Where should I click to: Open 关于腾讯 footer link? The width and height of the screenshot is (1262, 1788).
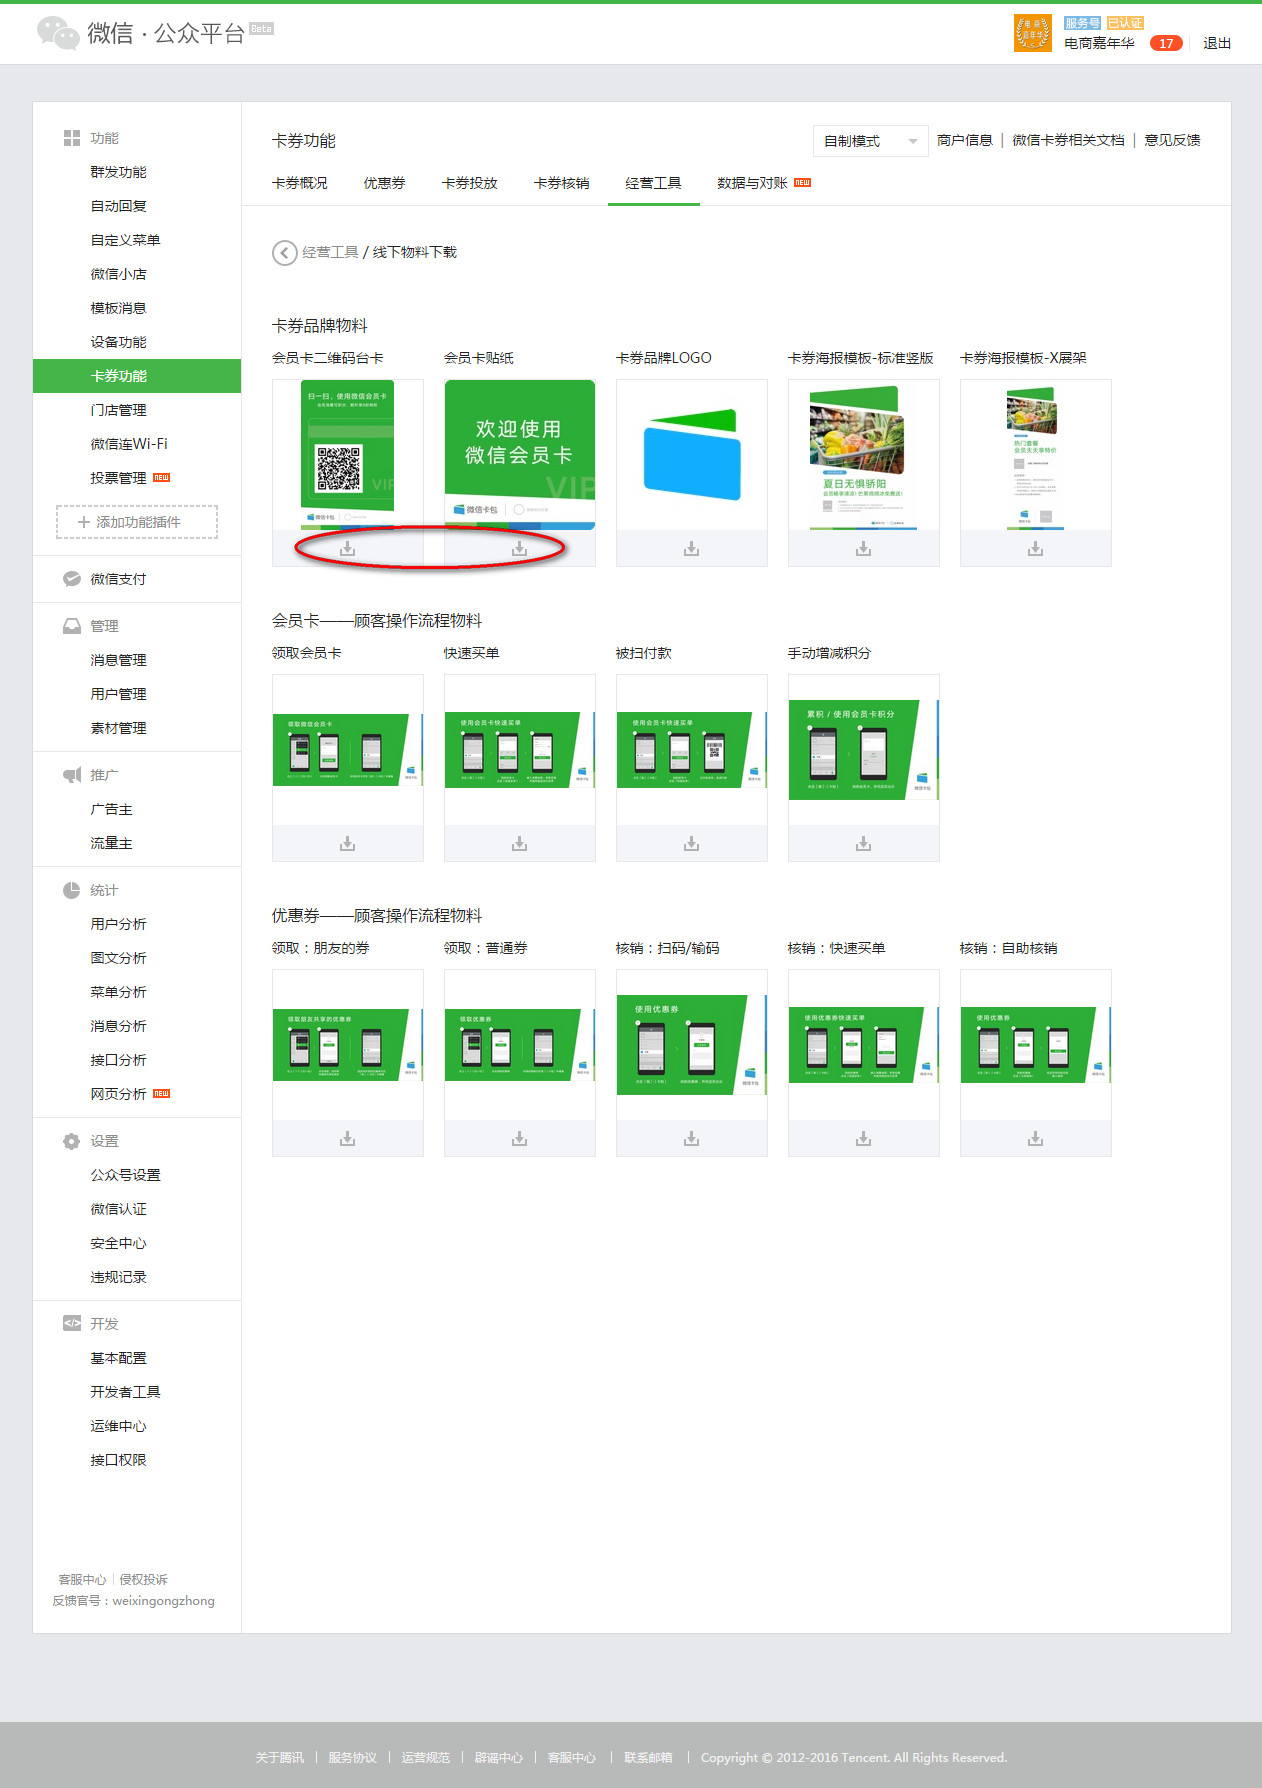[279, 1758]
